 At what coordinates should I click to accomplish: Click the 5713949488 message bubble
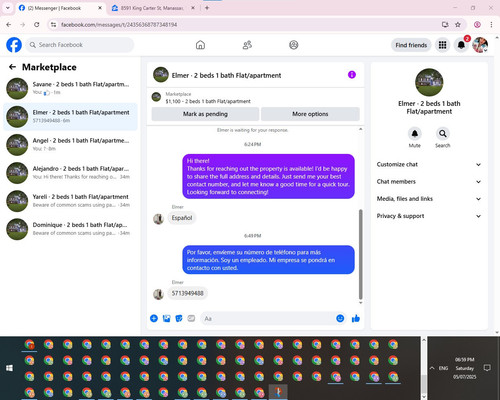[x=188, y=293]
